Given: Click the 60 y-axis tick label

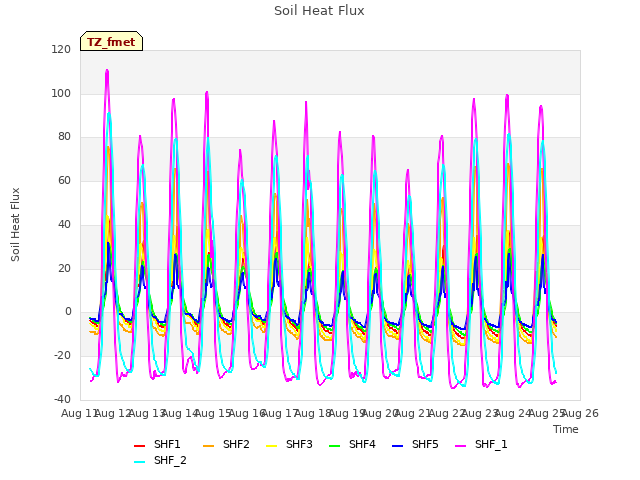Looking at the screenshot, I should pyautogui.click(x=64, y=180).
